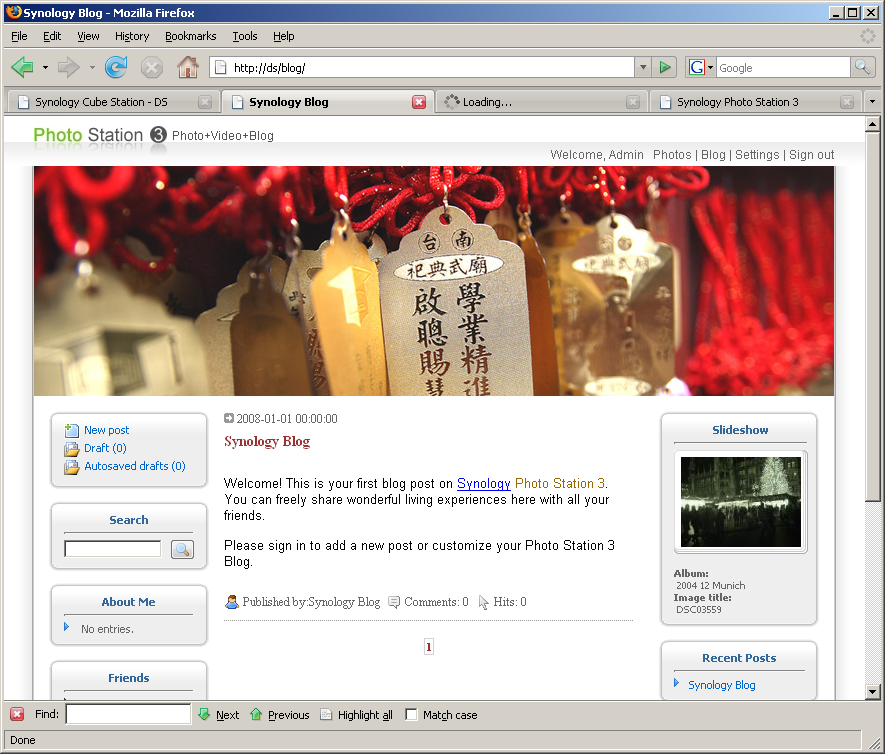This screenshot has width=885, height=754.
Task: Click the Google search box
Action: pyautogui.click(x=783, y=68)
